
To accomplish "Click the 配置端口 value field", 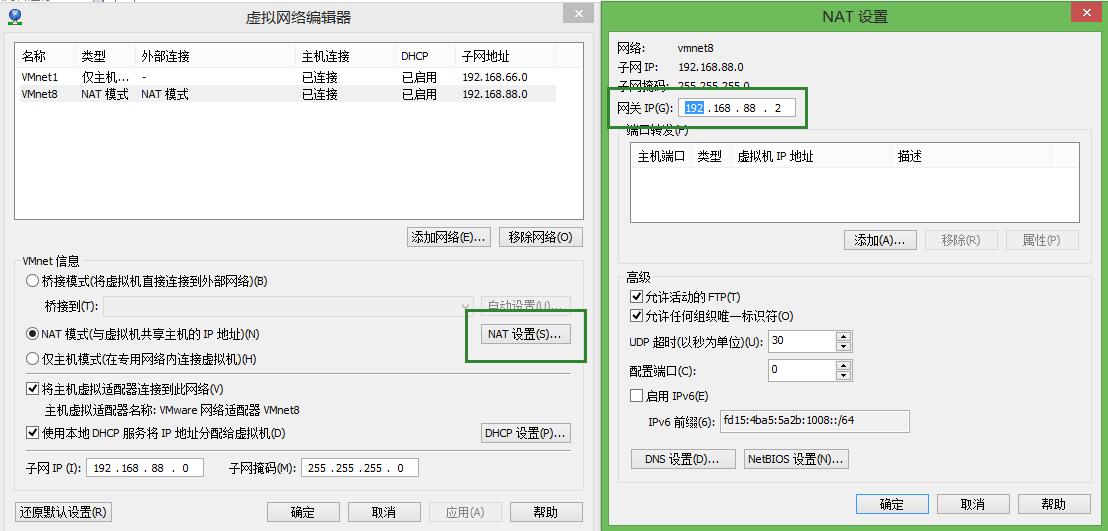I will (801, 370).
